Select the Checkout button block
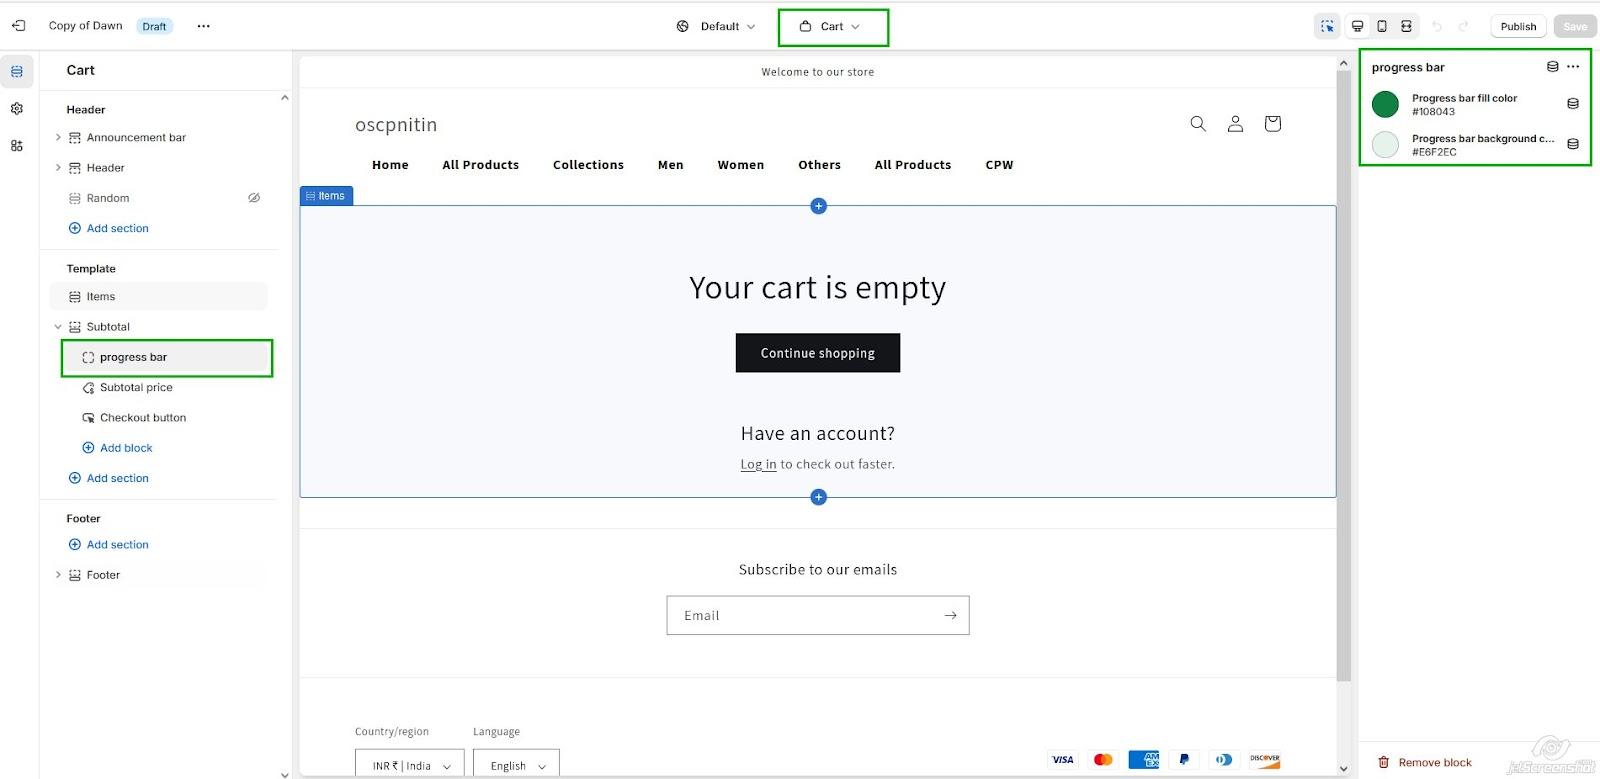 [x=143, y=418]
